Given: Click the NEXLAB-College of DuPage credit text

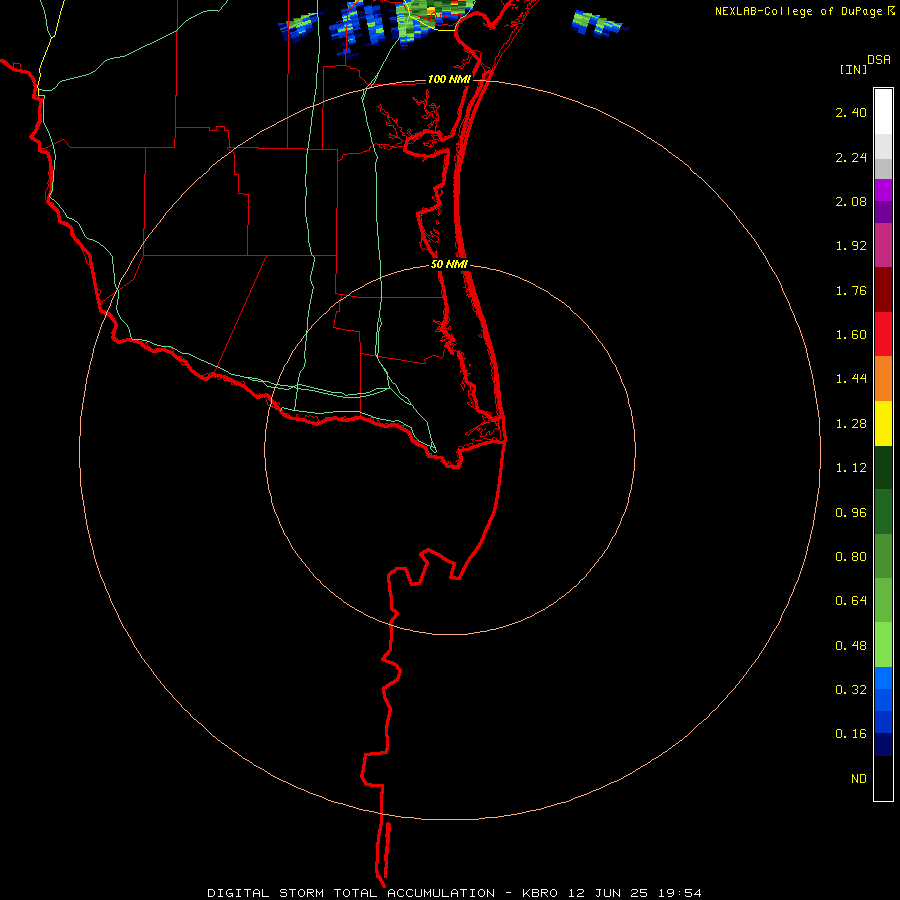Looking at the screenshot, I should 798,11.
